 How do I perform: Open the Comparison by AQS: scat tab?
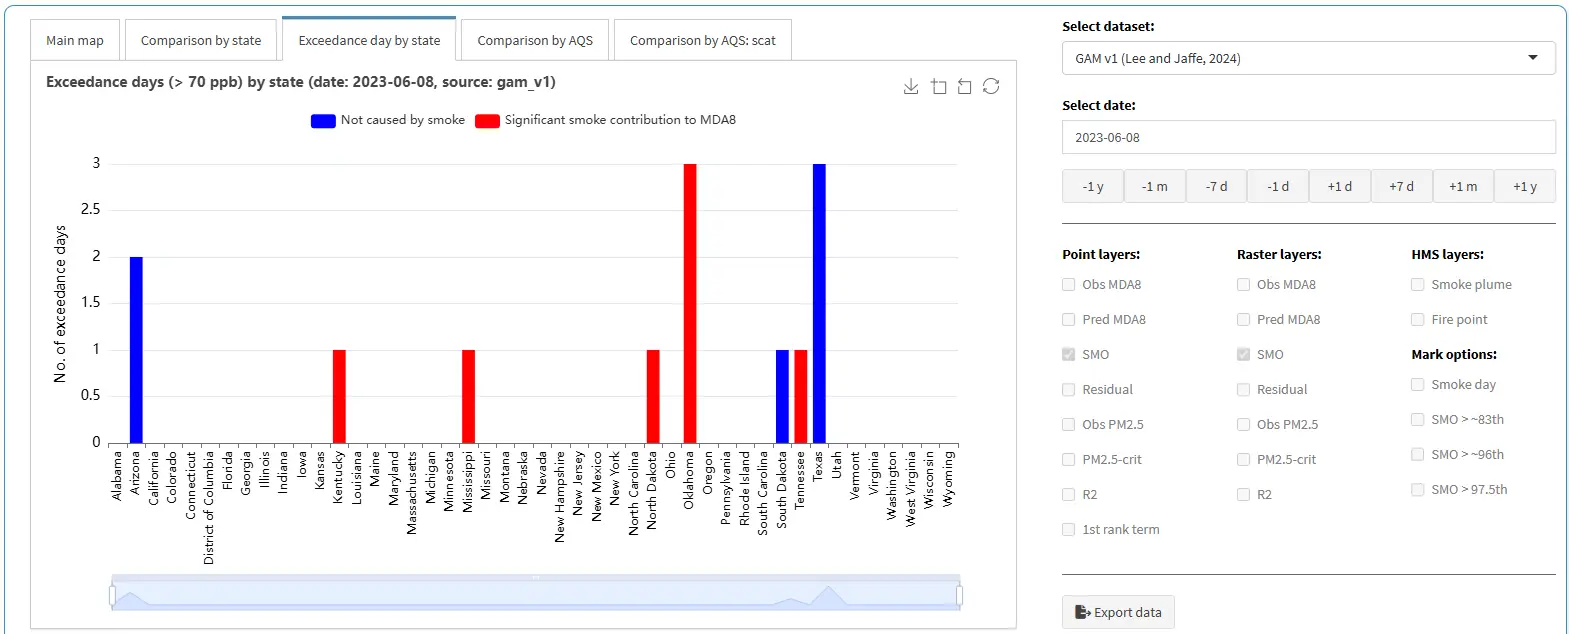[x=702, y=41]
